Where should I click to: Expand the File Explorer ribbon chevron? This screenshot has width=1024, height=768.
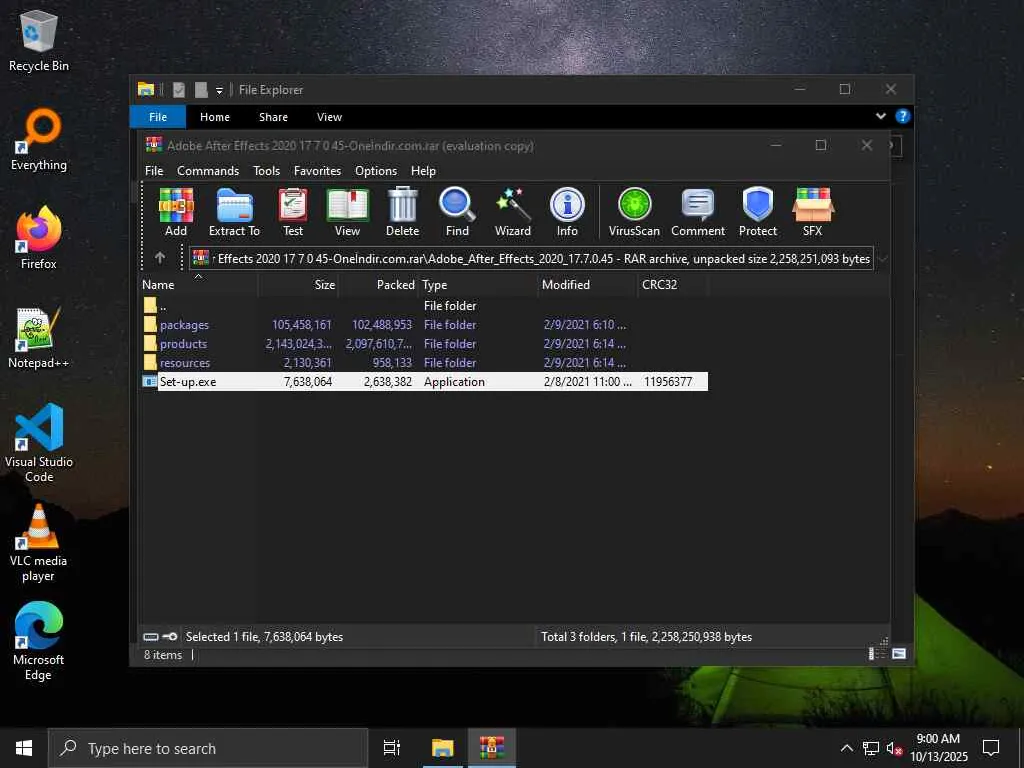point(881,116)
